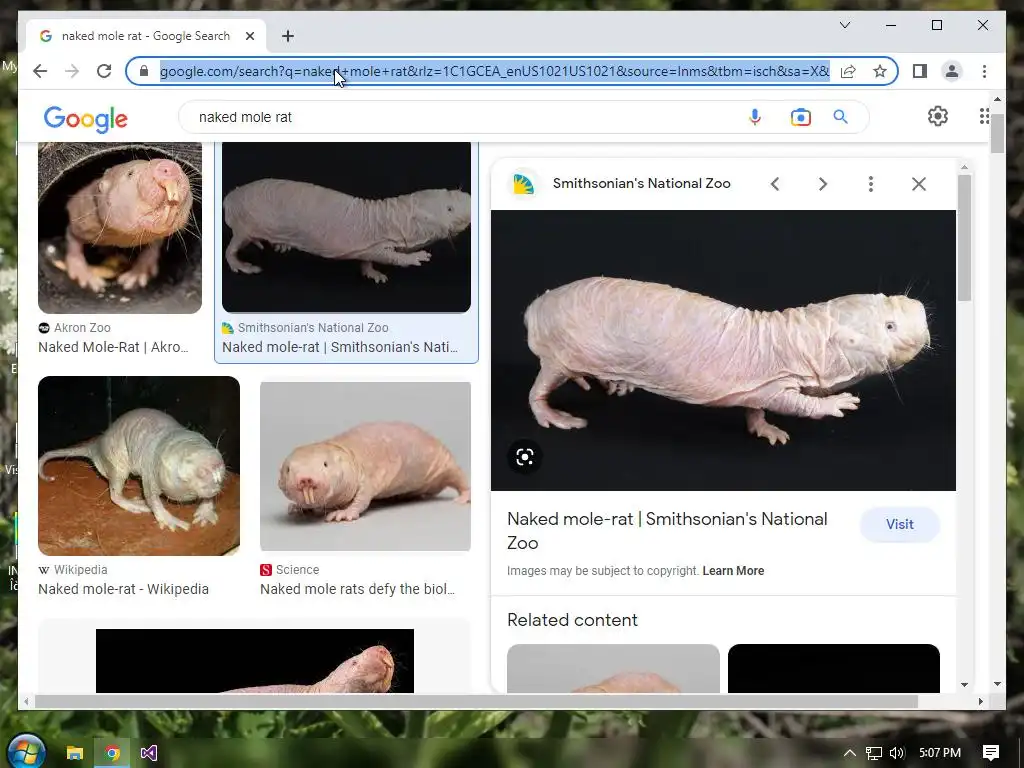
Task: Select the naked mole rat Google Search tab
Action: 145,36
